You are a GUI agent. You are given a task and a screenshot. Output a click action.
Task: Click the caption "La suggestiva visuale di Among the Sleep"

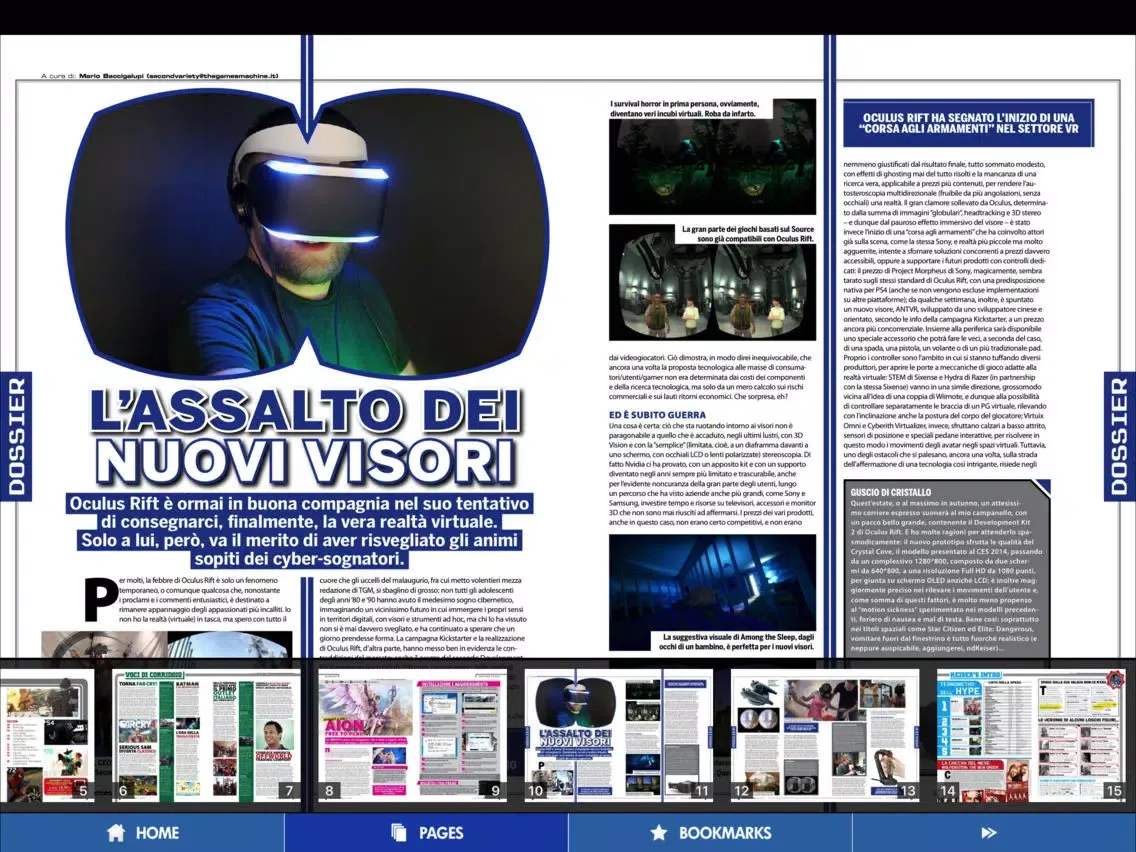point(735,641)
